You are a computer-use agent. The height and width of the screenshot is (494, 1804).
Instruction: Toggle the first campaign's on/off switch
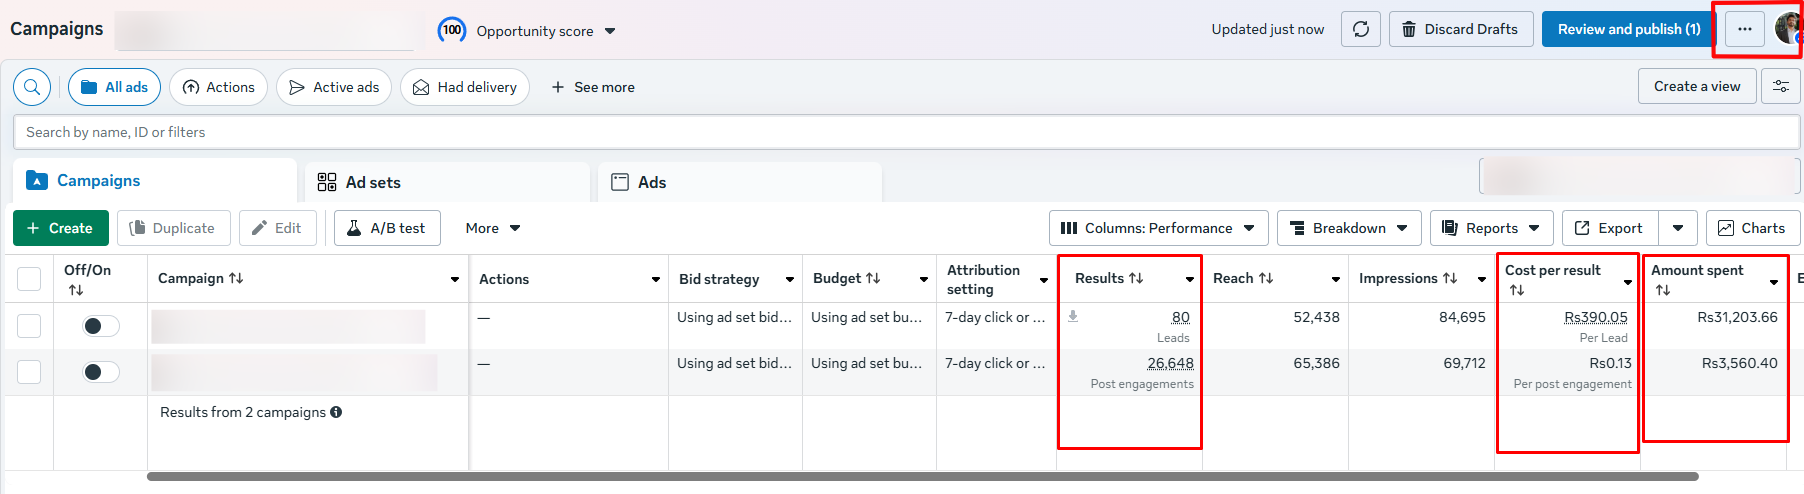point(100,326)
